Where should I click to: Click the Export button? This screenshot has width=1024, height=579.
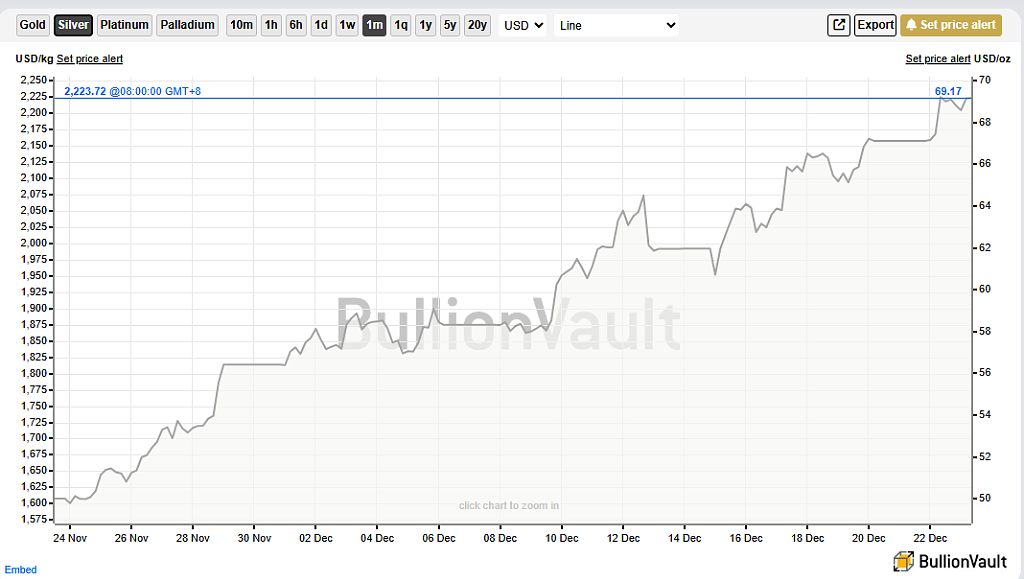point(875,25)
